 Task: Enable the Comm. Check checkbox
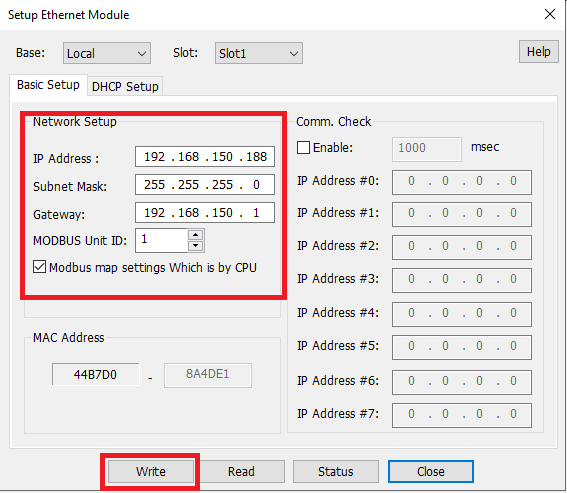303,148
